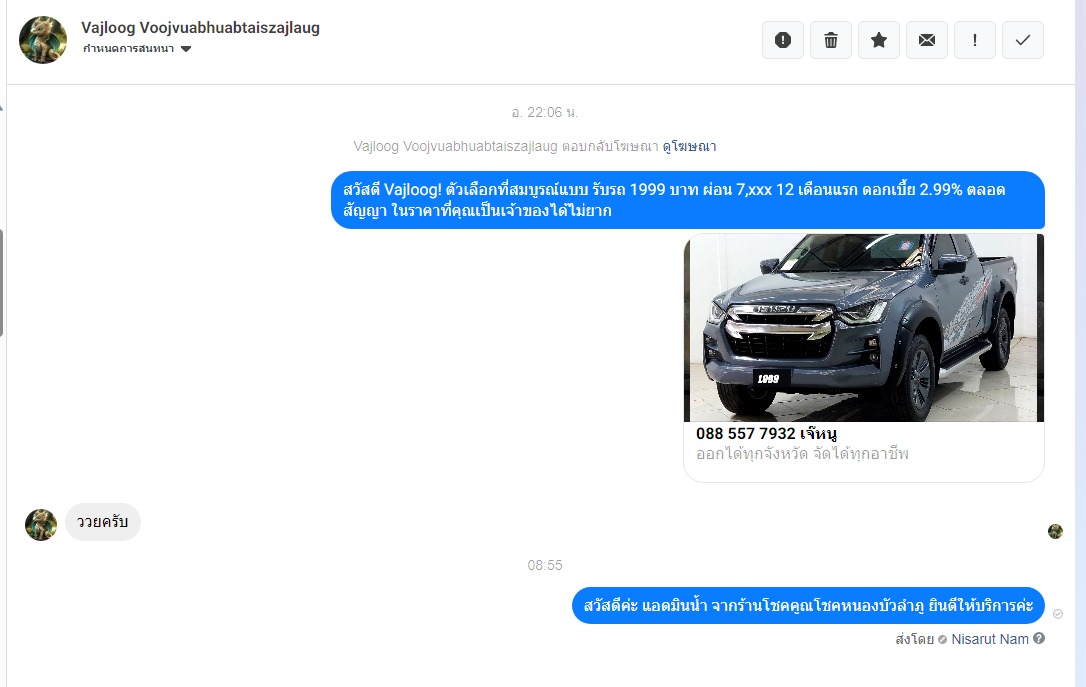Select the admin reply message สวัสดีค่ะ แอดมินน้ำ
1086x687 pixels.
tap(808, 605)
